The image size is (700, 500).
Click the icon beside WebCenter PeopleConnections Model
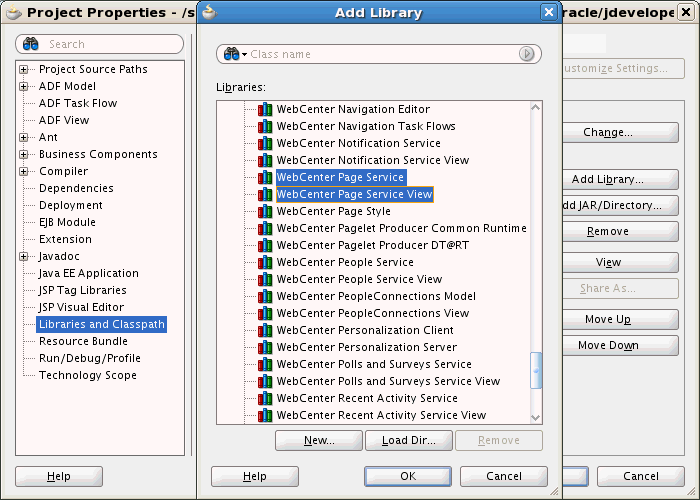click(265, 296)
